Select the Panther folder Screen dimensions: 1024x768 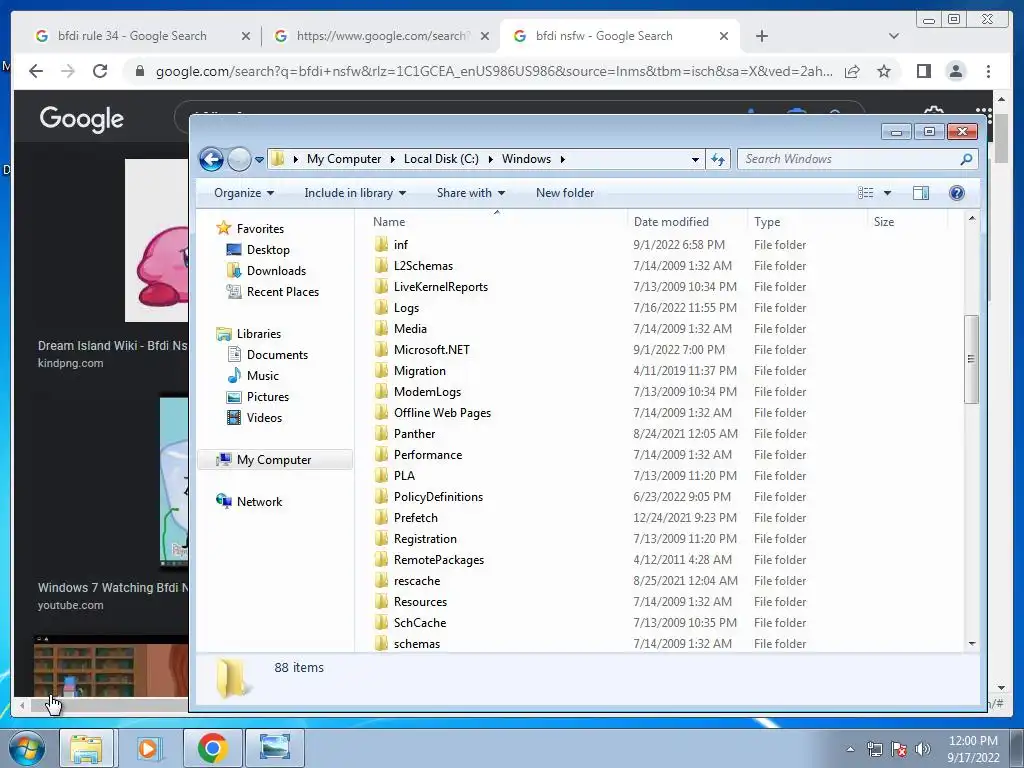pos(414,434)
